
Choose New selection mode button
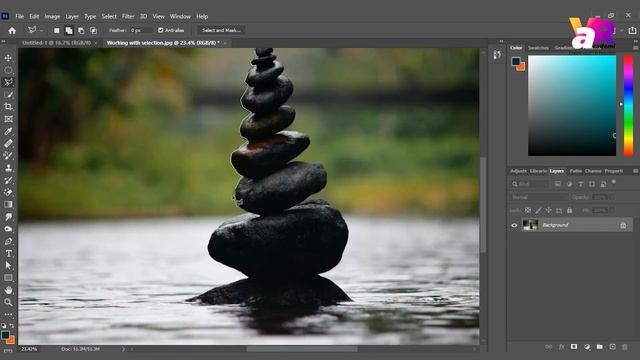click(57, 30)
